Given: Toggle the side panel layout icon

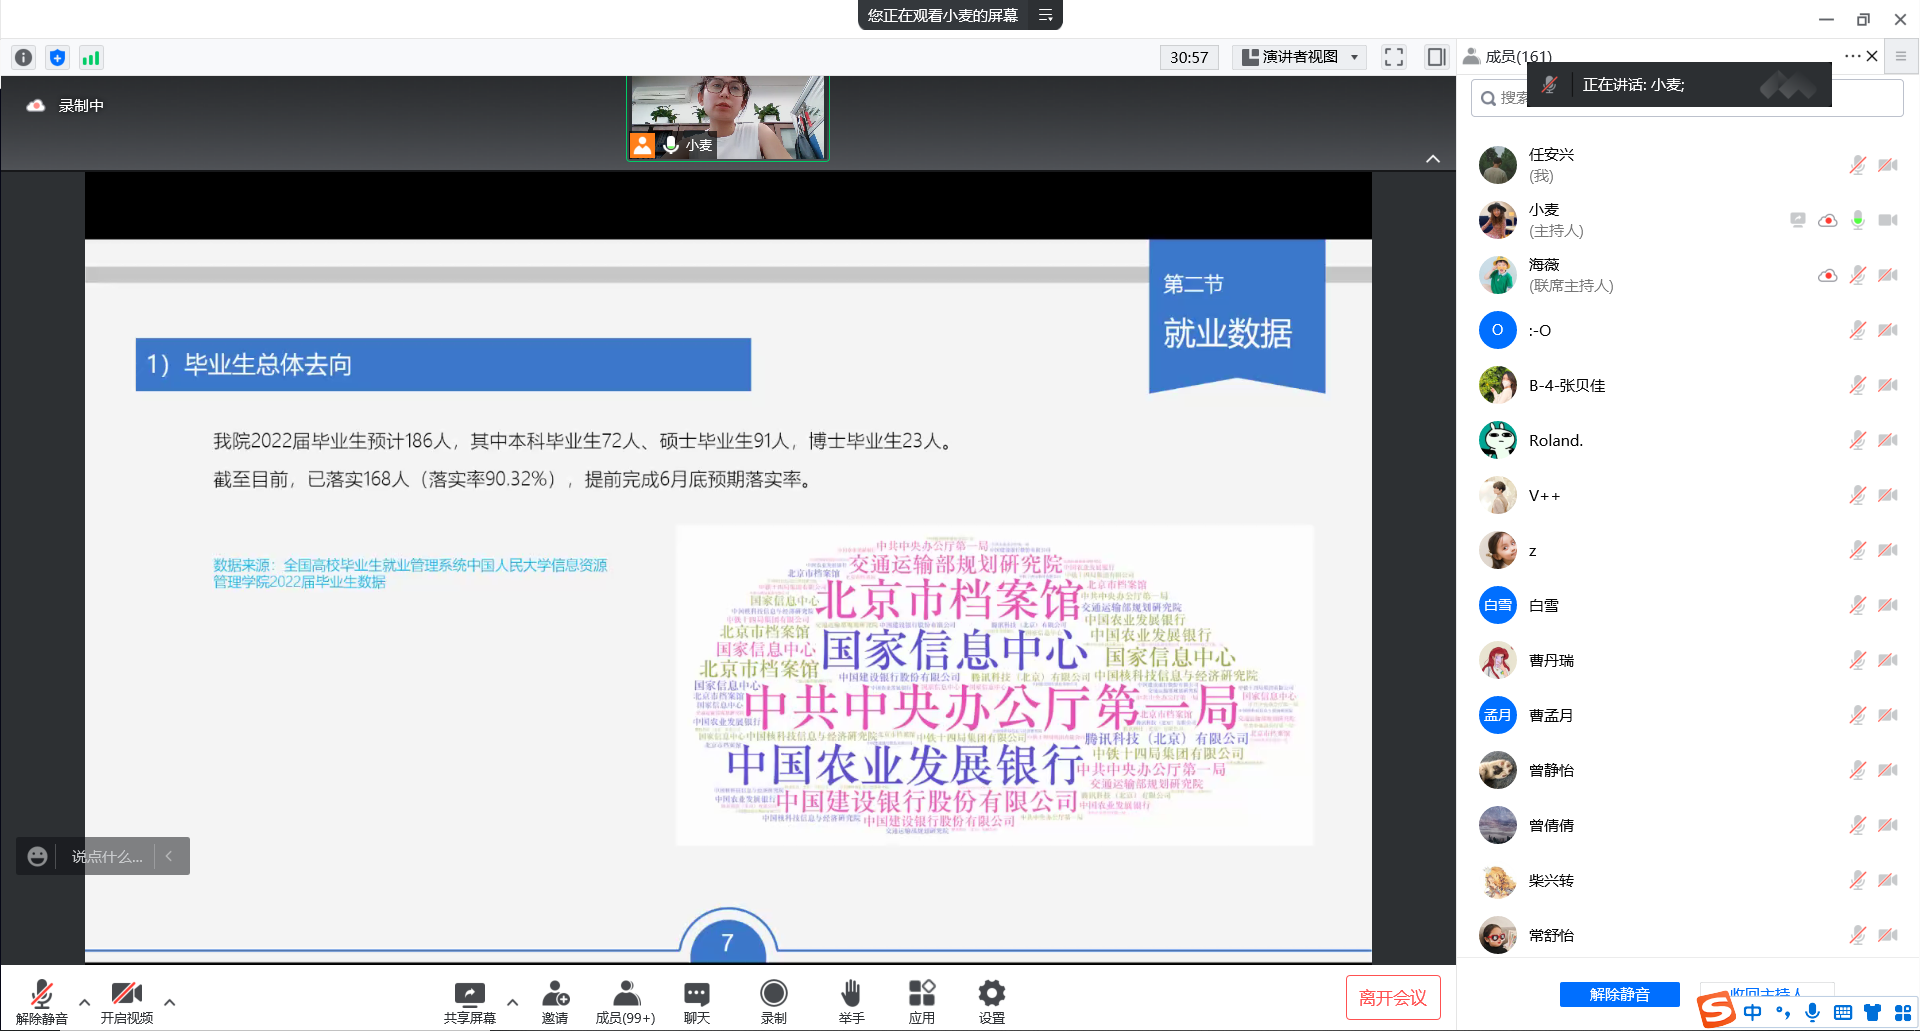Looking at the screenshot, I should pyautogui.click(x=1436, y=57).
